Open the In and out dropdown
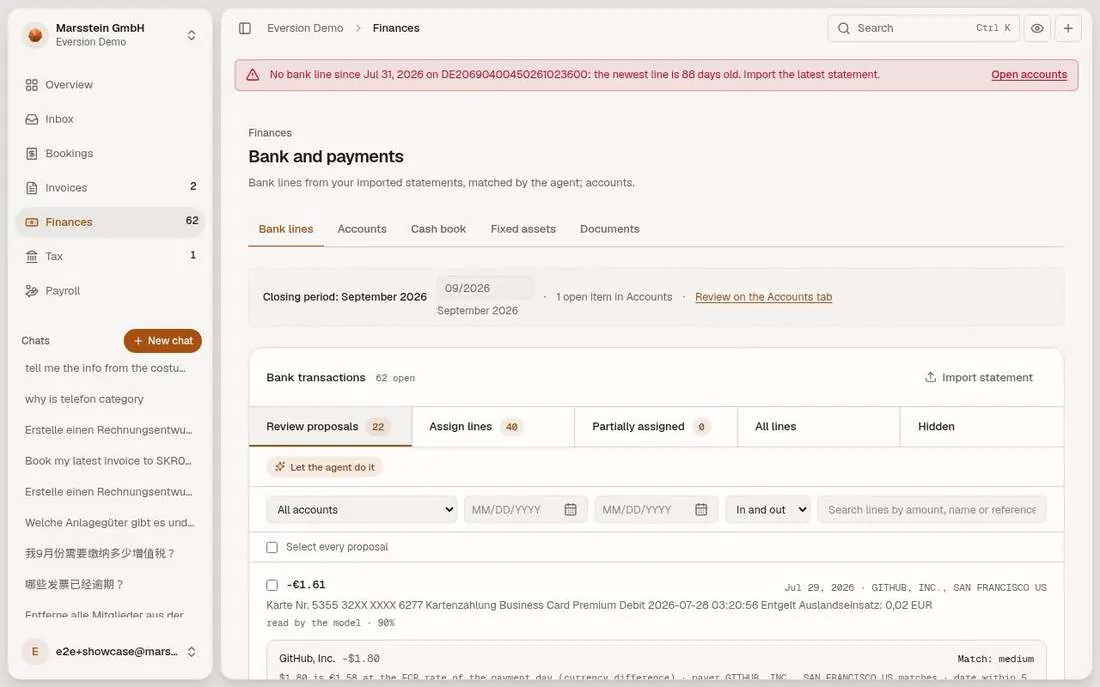Screen dimensions: 1100x687 tap(768, 509)
